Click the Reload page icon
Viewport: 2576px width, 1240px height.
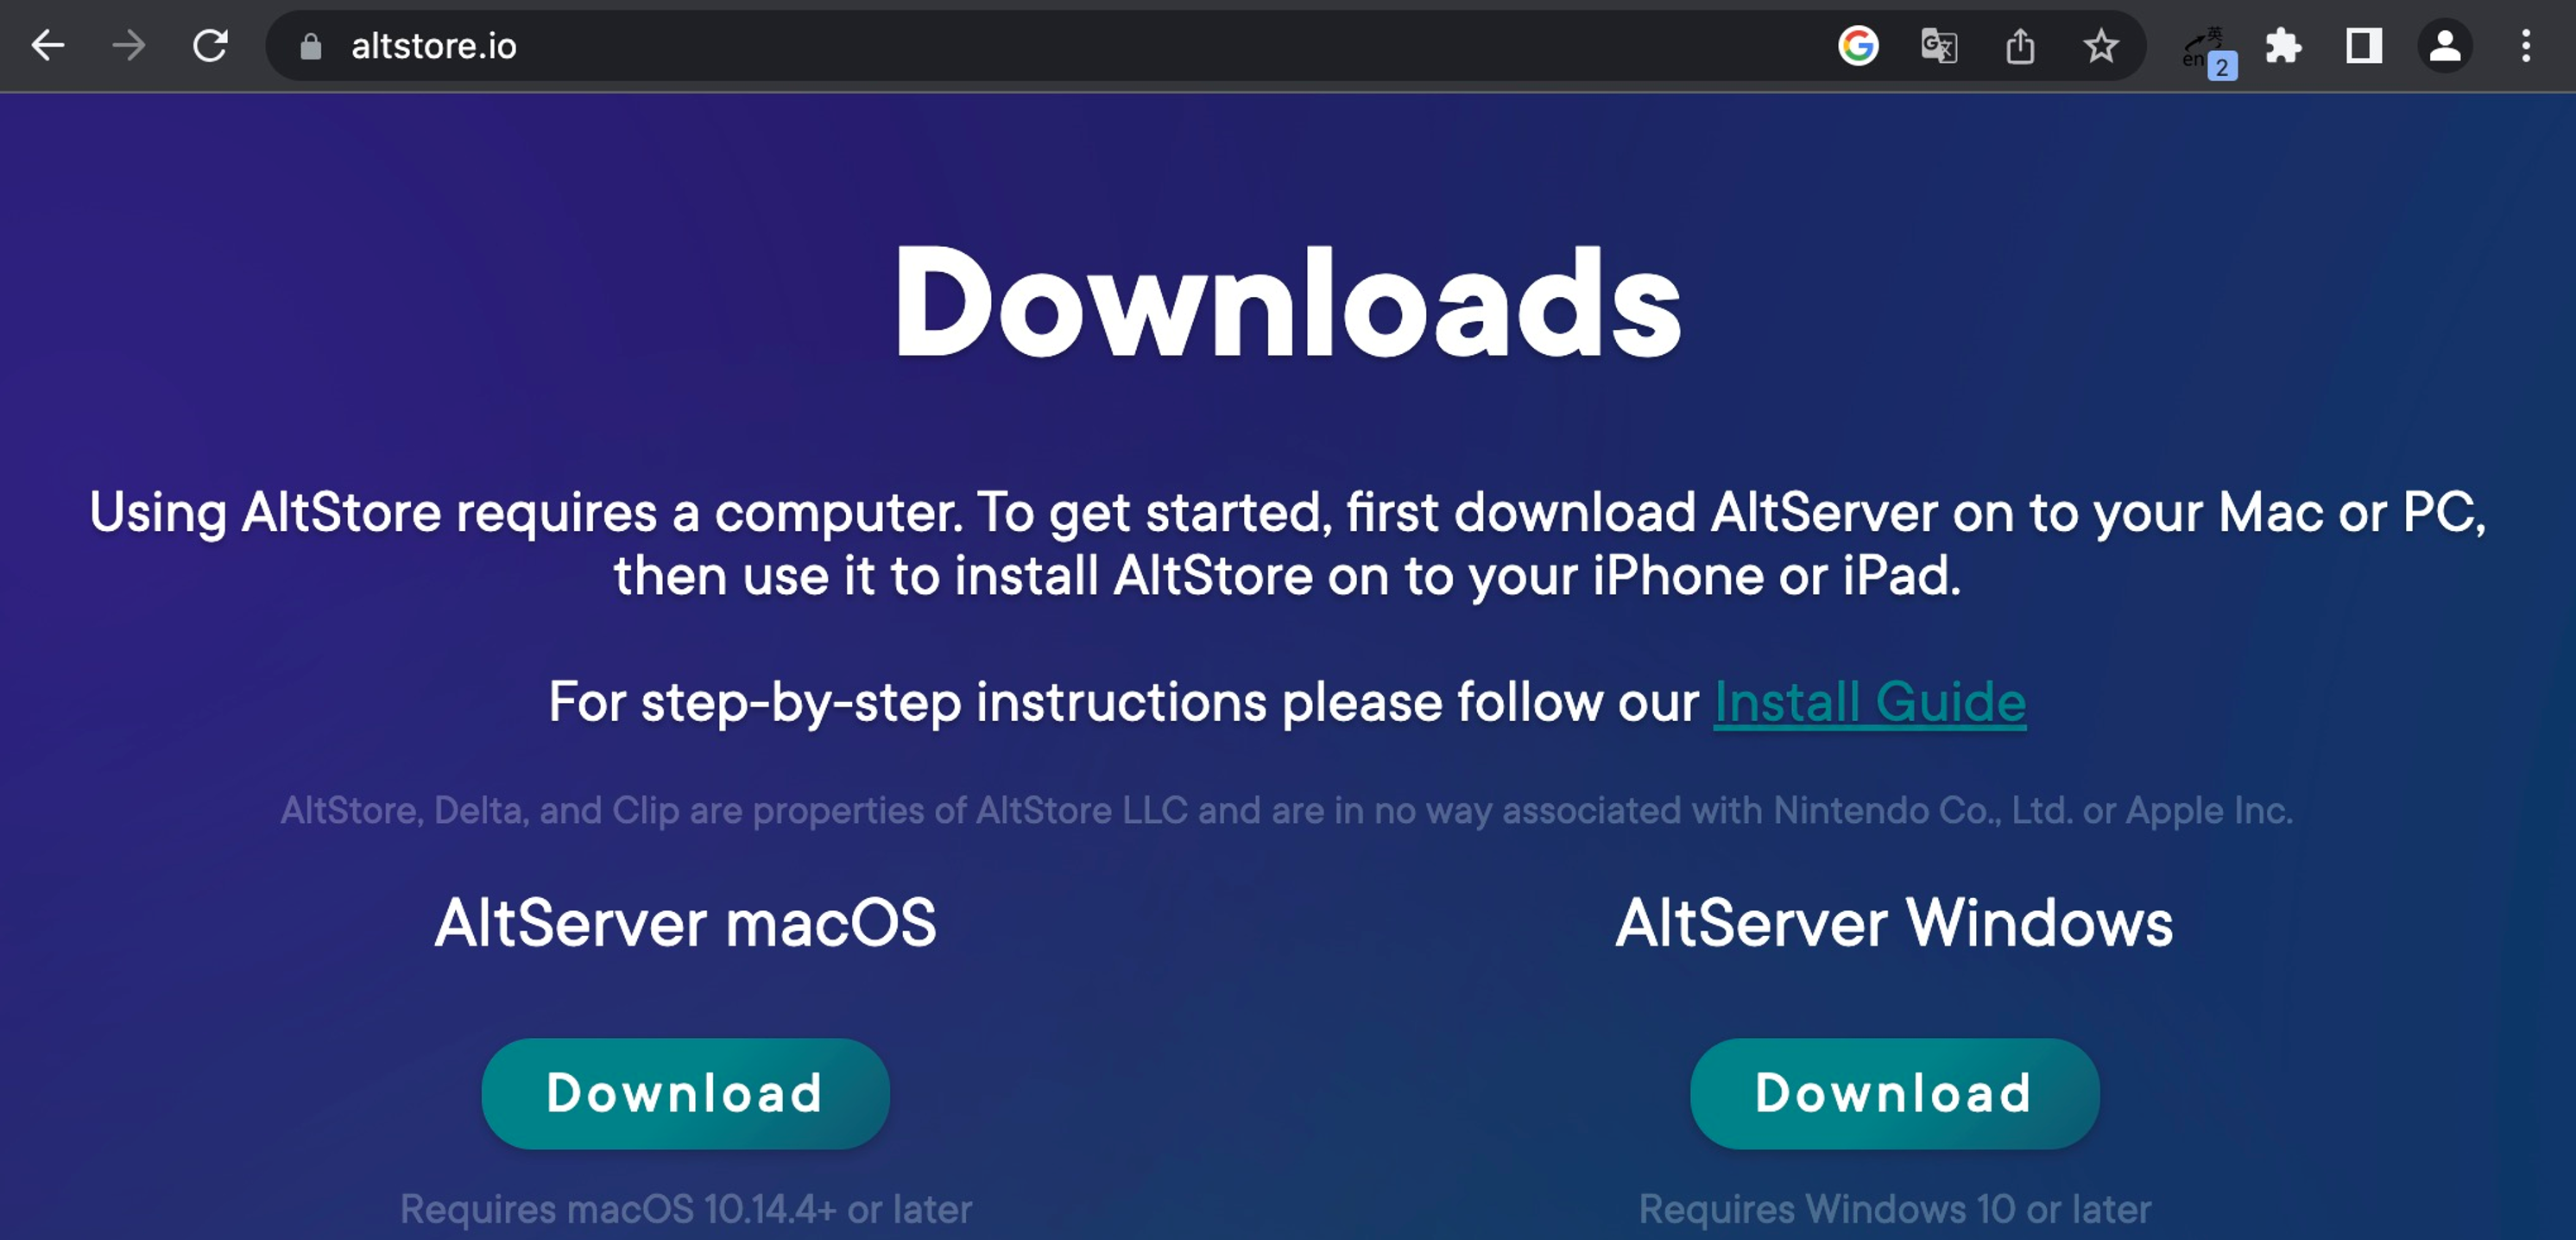point(209,44)
